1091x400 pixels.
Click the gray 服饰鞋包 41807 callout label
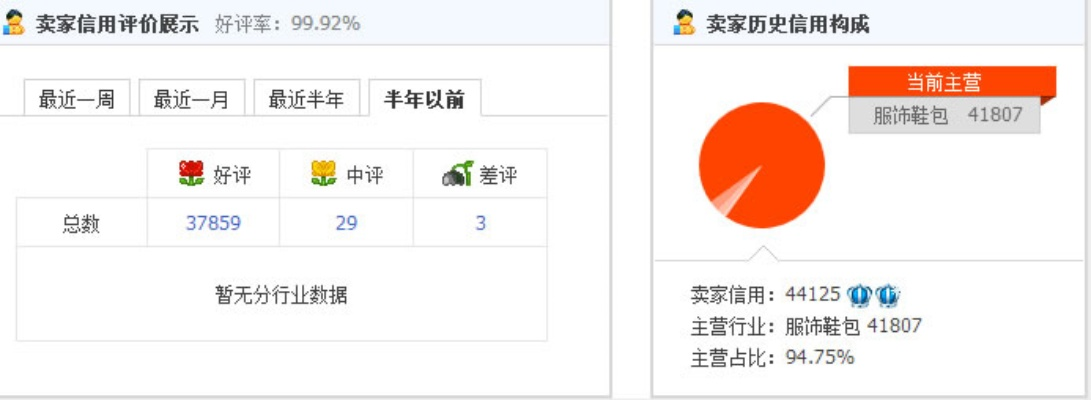click(945, 115)
